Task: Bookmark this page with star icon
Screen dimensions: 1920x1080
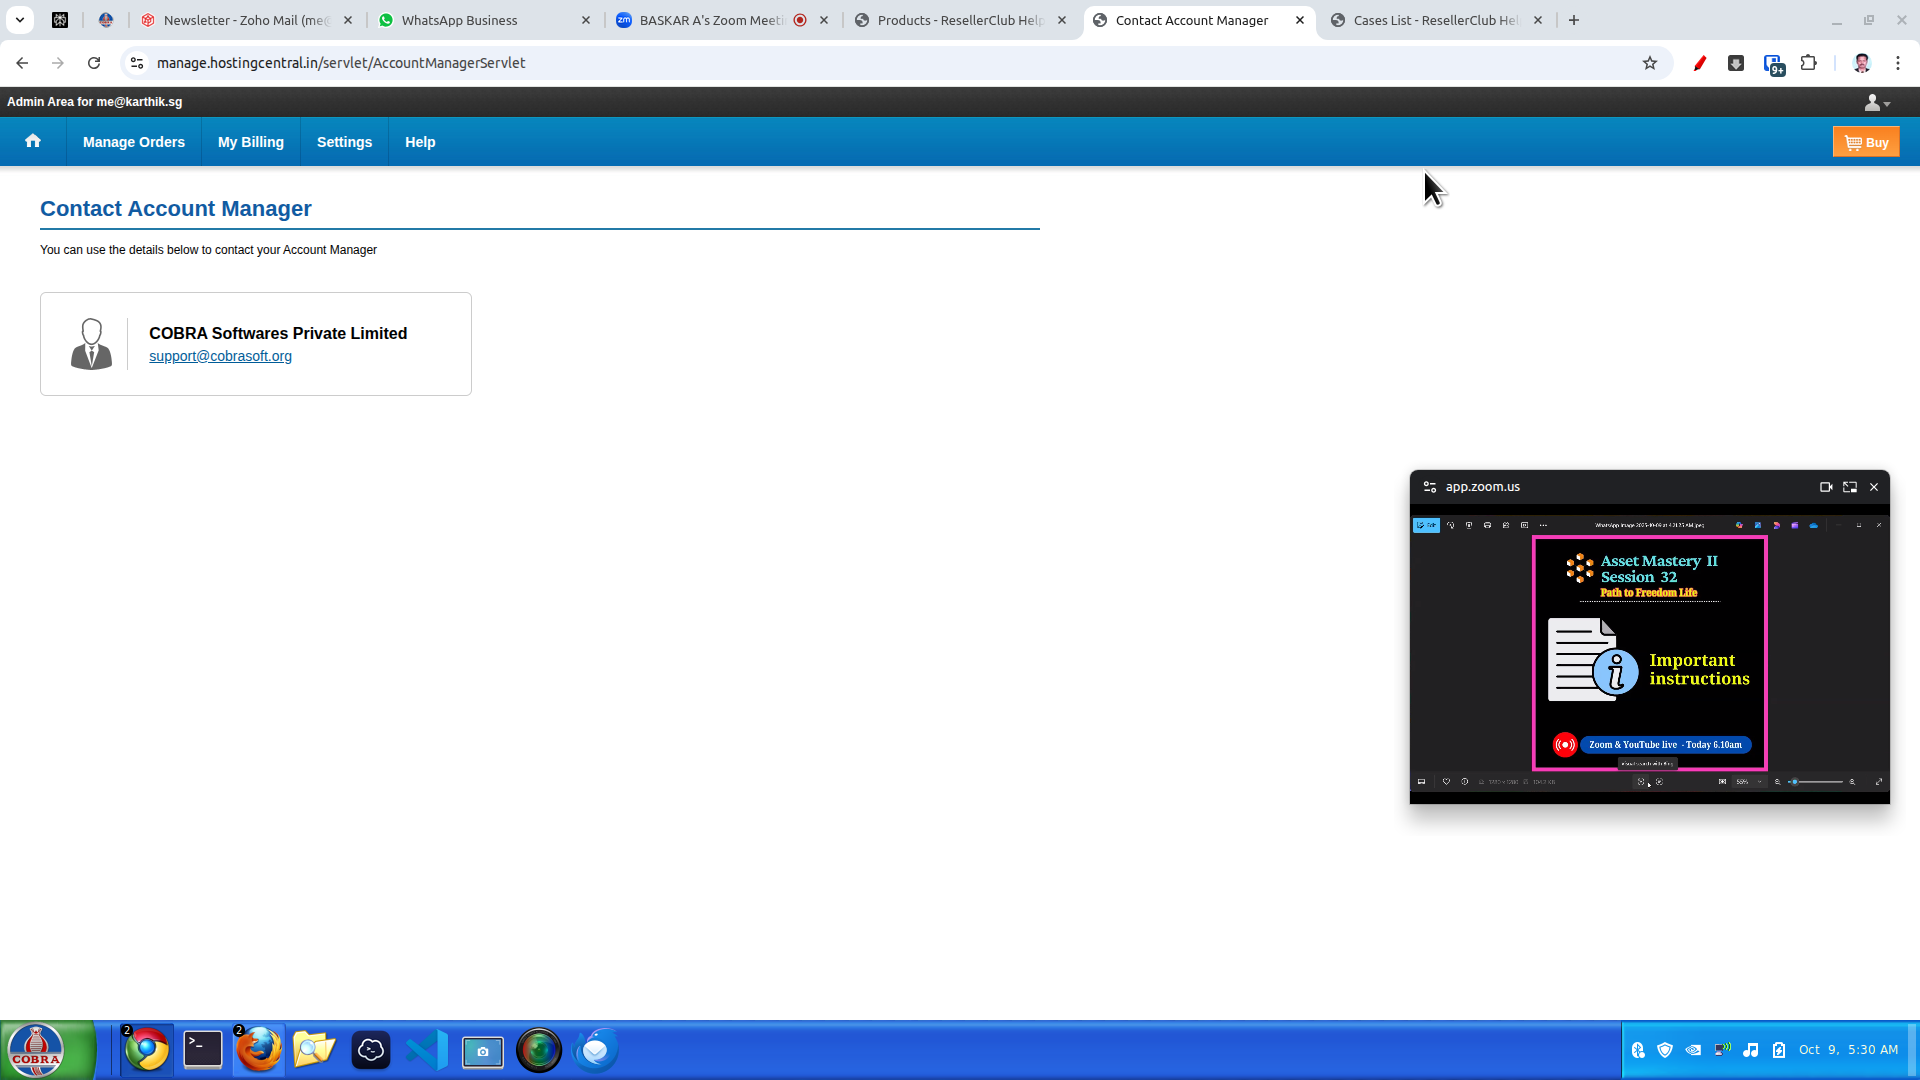Action: pyautogui.click(x=1650, y=63)
